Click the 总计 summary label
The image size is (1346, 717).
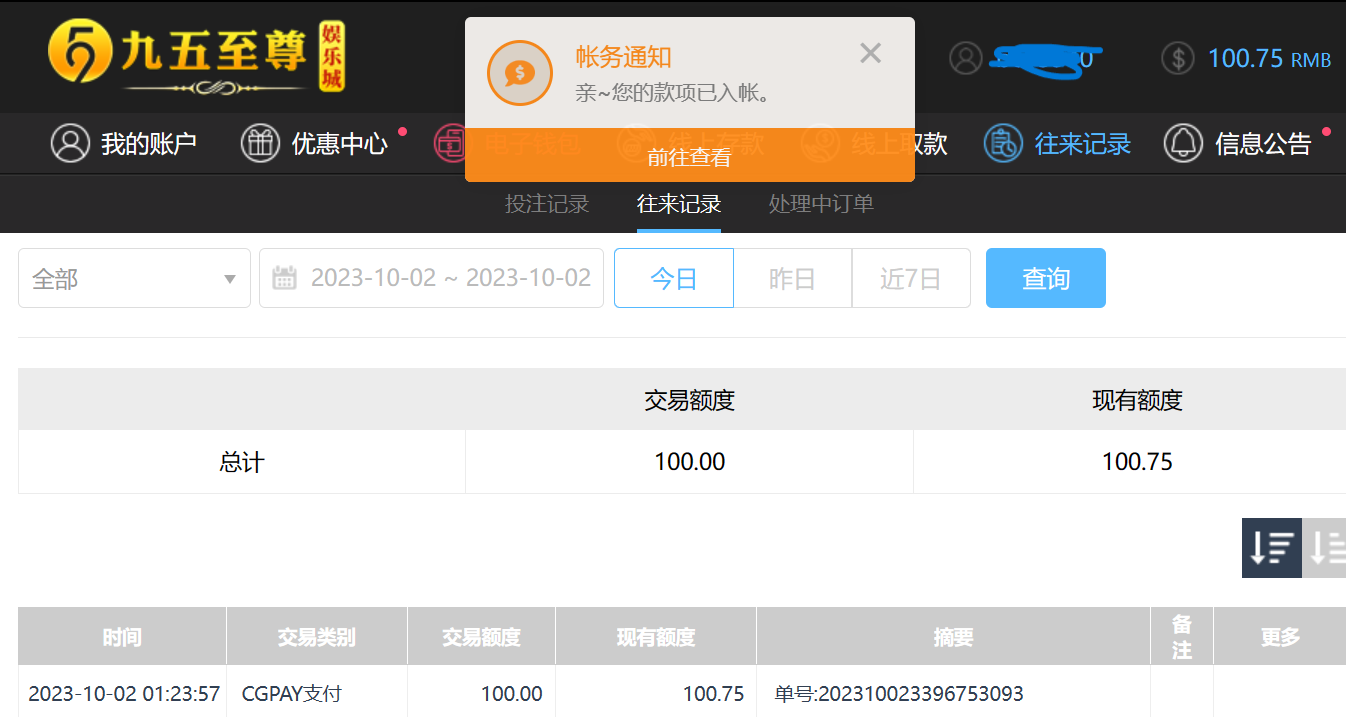(x=242, y=462)
